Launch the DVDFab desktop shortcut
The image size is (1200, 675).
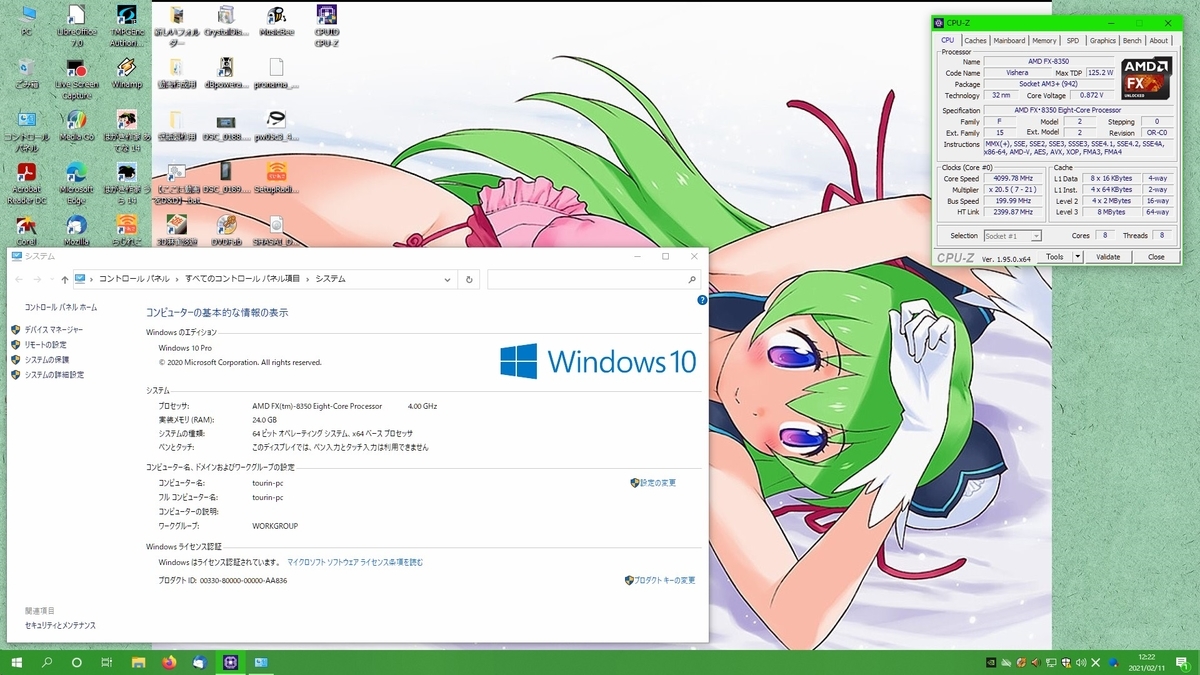pyautogui.click(x=226, y=229)
